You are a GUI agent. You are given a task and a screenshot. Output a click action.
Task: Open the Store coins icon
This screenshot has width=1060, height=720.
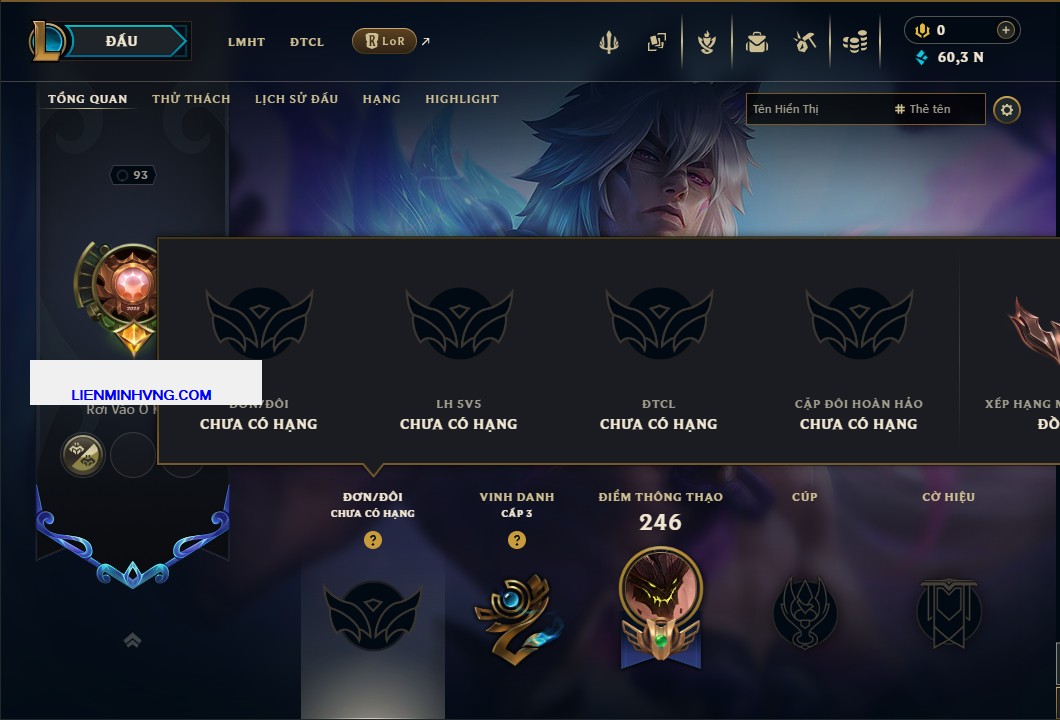[854, 43]
